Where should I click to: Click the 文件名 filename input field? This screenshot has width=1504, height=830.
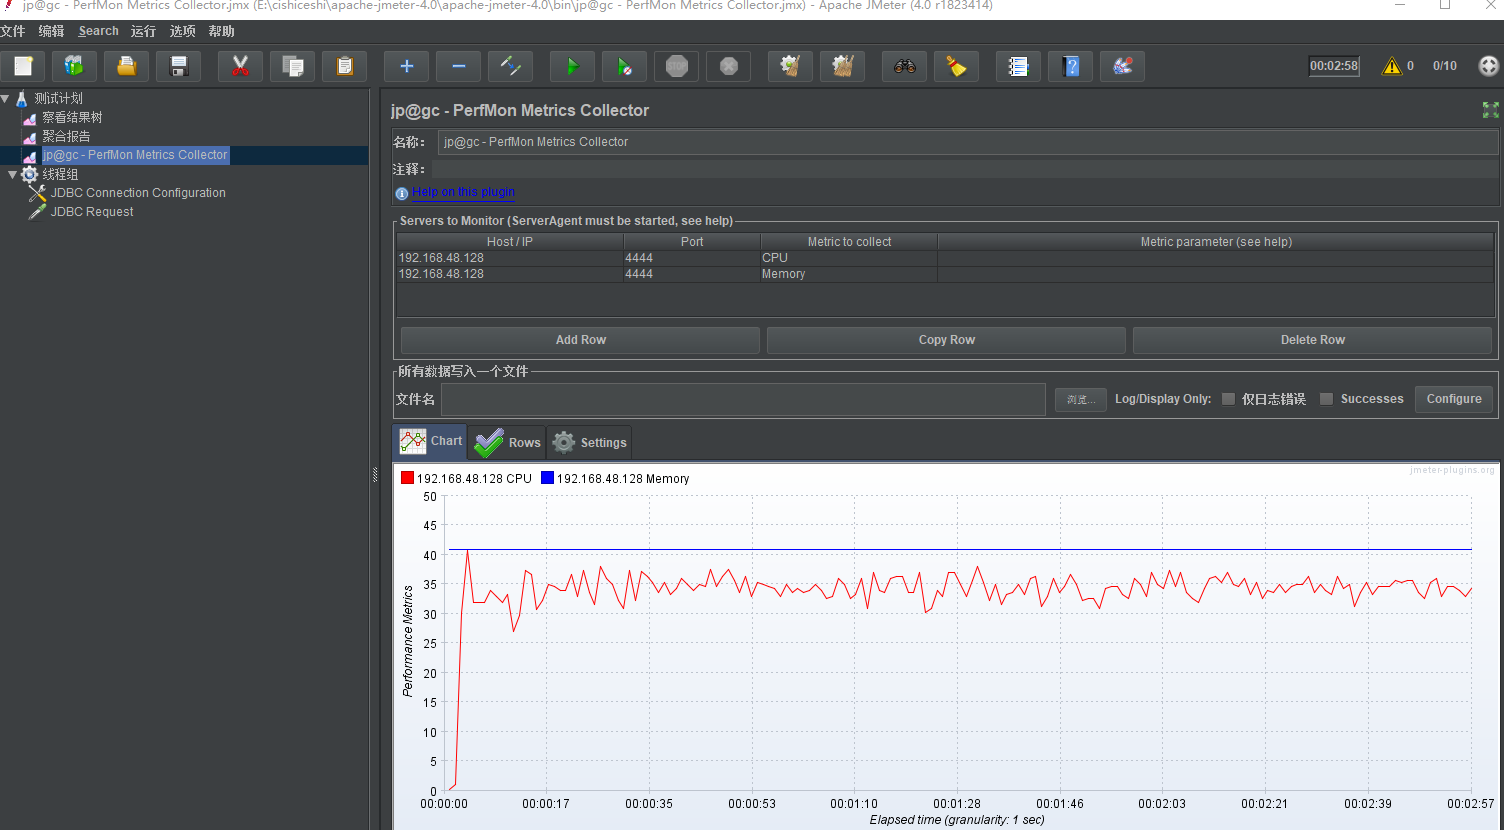tap(743, 399)
